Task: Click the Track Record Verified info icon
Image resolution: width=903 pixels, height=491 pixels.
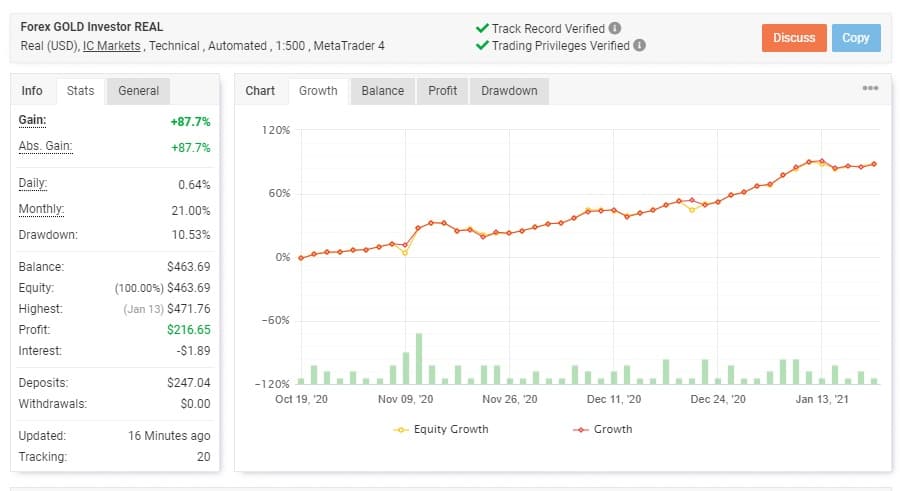Action: pyautogui.click(x=614, y=28)
